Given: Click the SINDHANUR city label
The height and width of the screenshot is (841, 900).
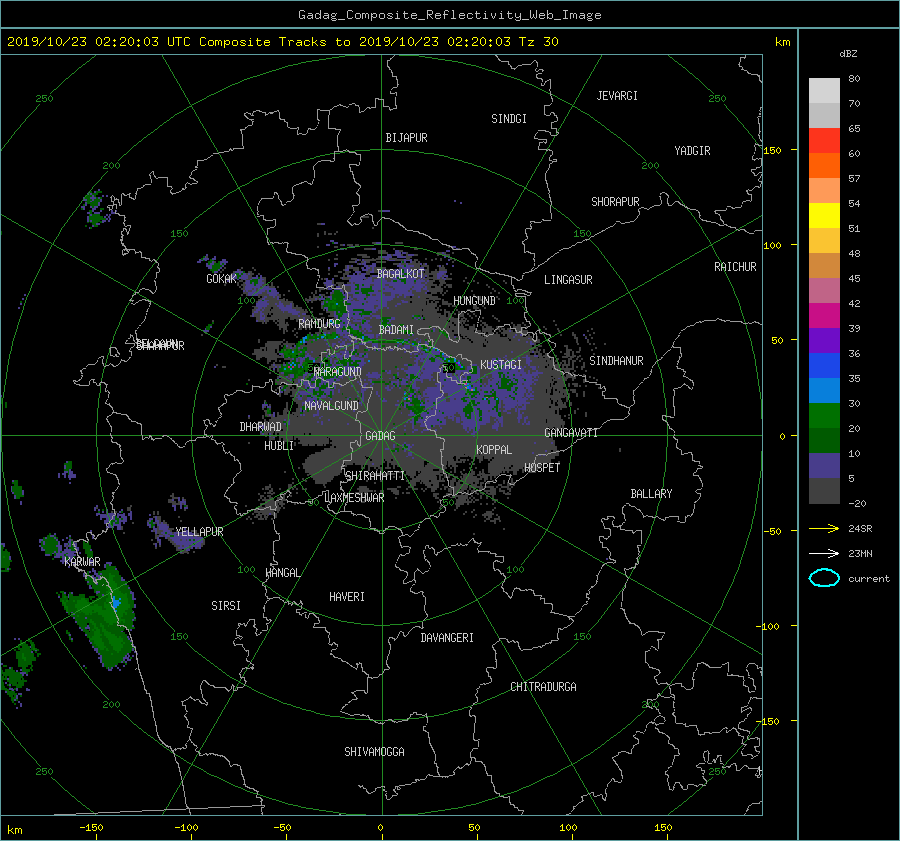Looking at the screenshot, I should (x=616, y=361).
